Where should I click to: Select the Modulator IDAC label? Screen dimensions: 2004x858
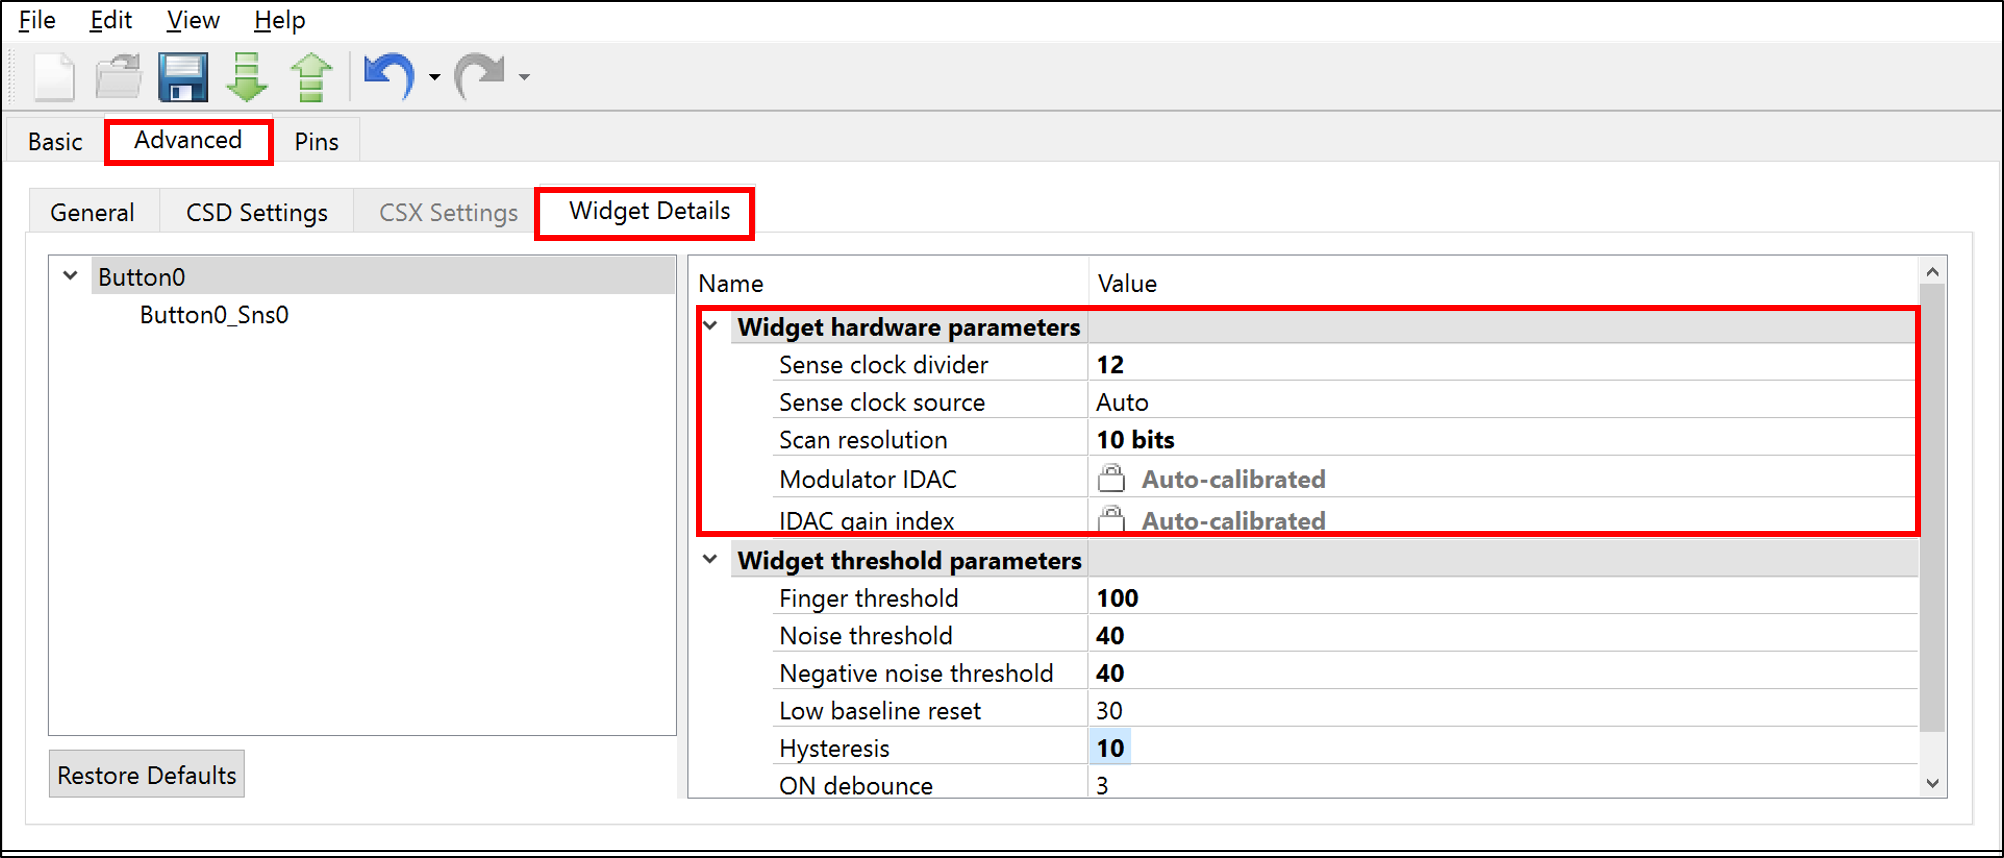pyautogui.click(x=868, y=479)
